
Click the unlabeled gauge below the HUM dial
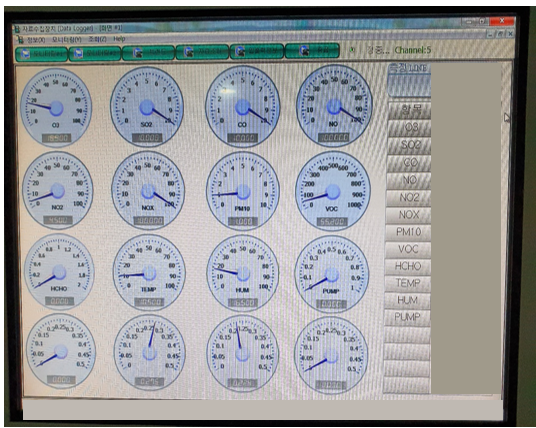(x=242, y=354)
